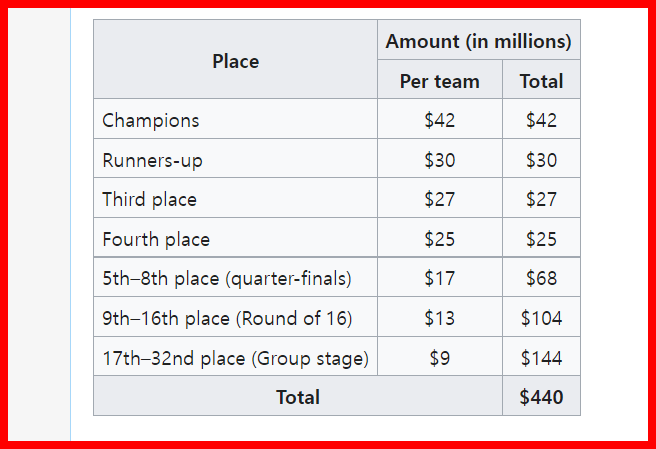Screen dimensions: 656x449
Task: Click the Runners-up row label
Action: click(152, 160)
